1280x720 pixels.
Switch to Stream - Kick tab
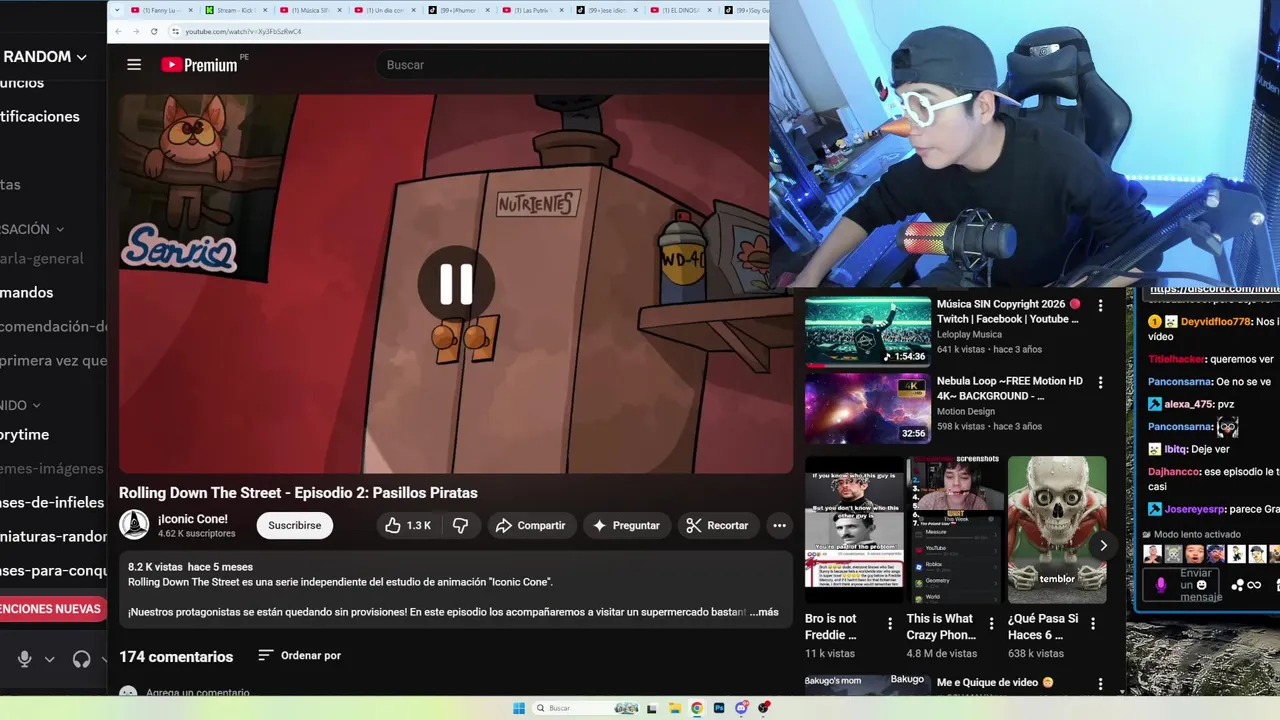[236, 10]
